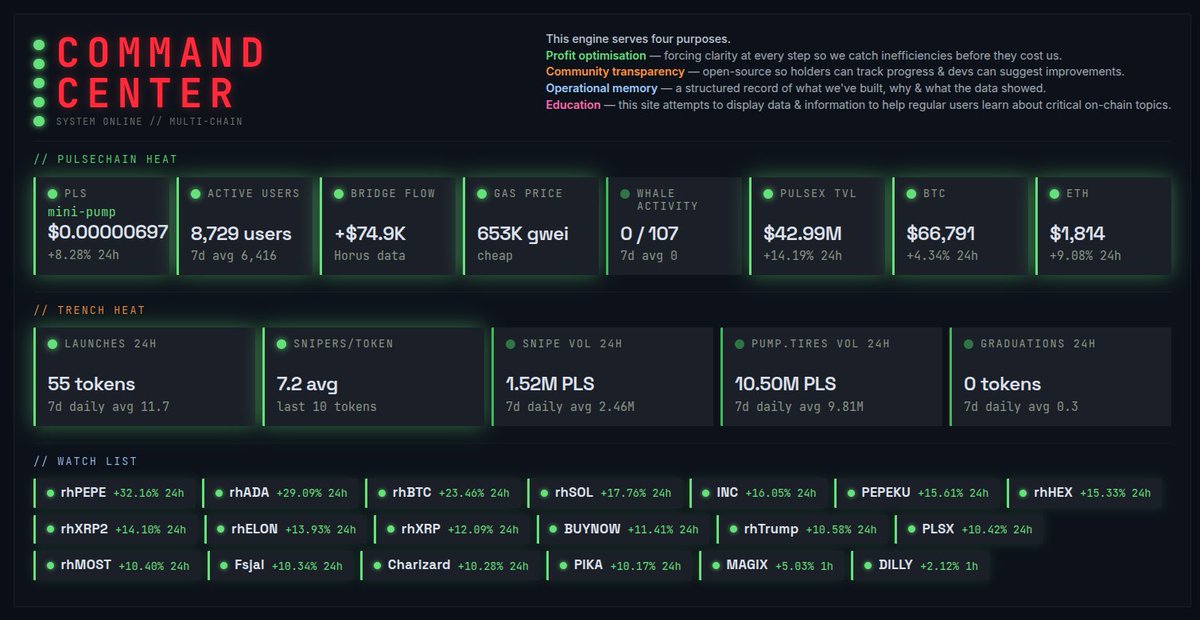This screenshot has width=1200, height=620.
Task: Click the Trench Heat section header
Action: (x=90, y=310)
